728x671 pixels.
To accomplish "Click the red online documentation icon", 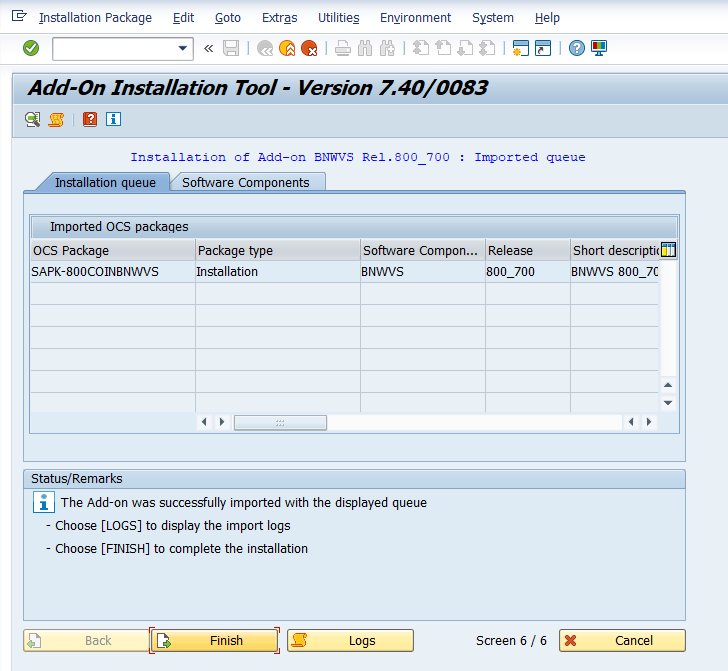I will pos(90,119).
